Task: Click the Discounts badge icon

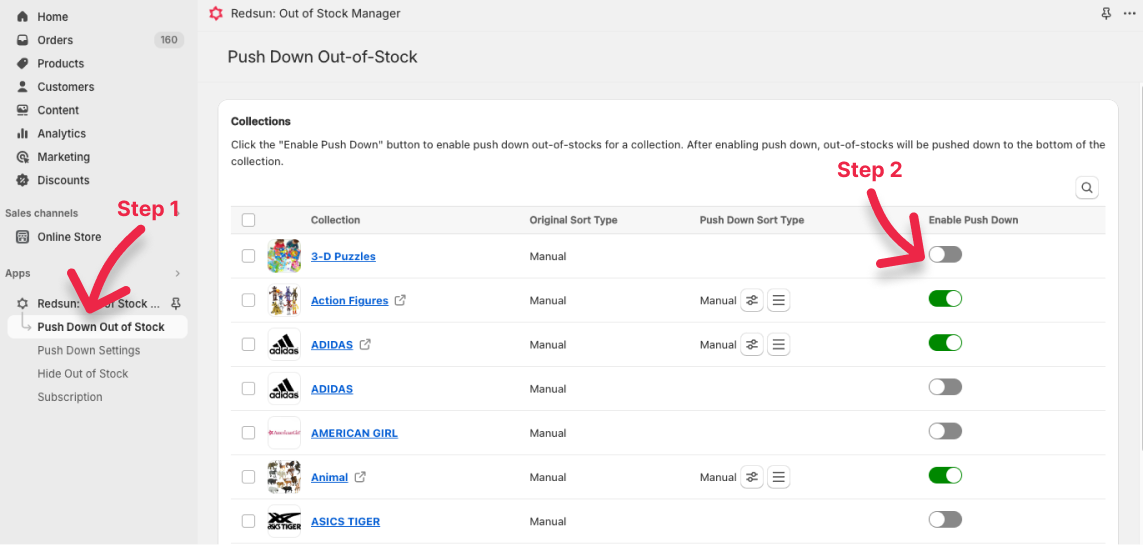Action: 23,180
